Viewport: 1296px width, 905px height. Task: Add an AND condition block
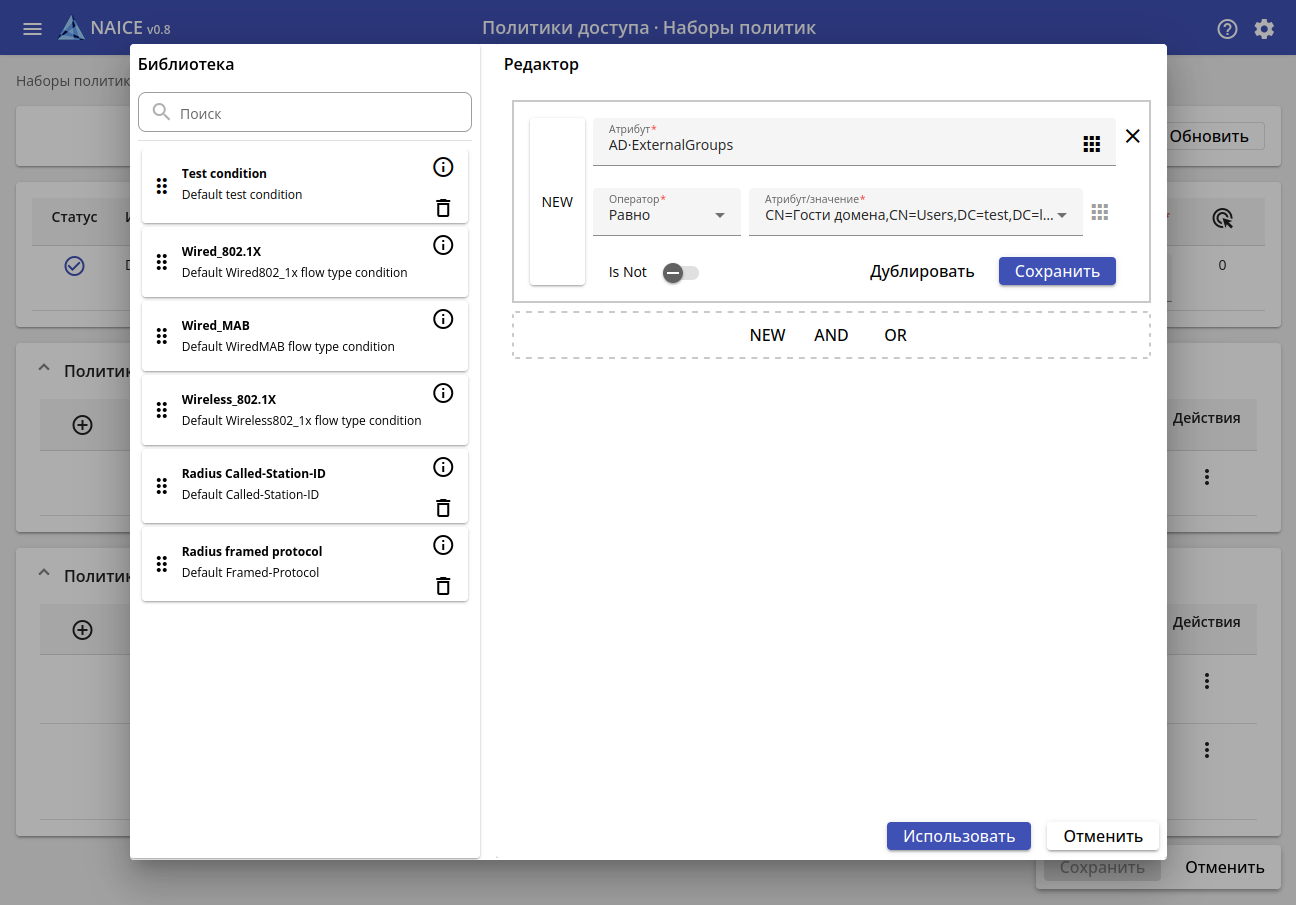pyautogui.click(x=831, y=335)
